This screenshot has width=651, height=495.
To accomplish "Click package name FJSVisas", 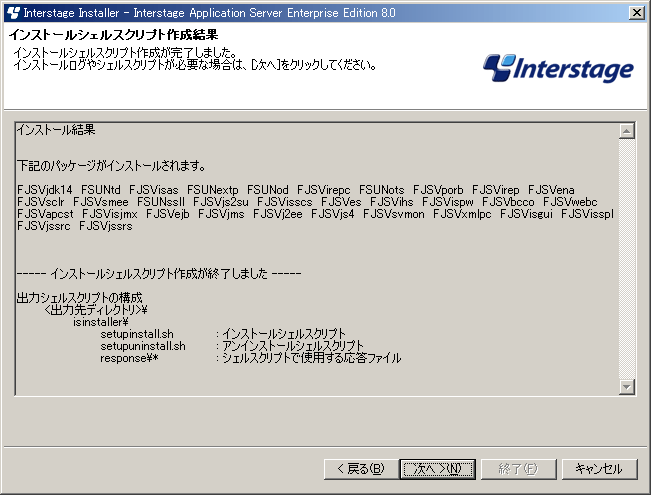I will (154, 190).
